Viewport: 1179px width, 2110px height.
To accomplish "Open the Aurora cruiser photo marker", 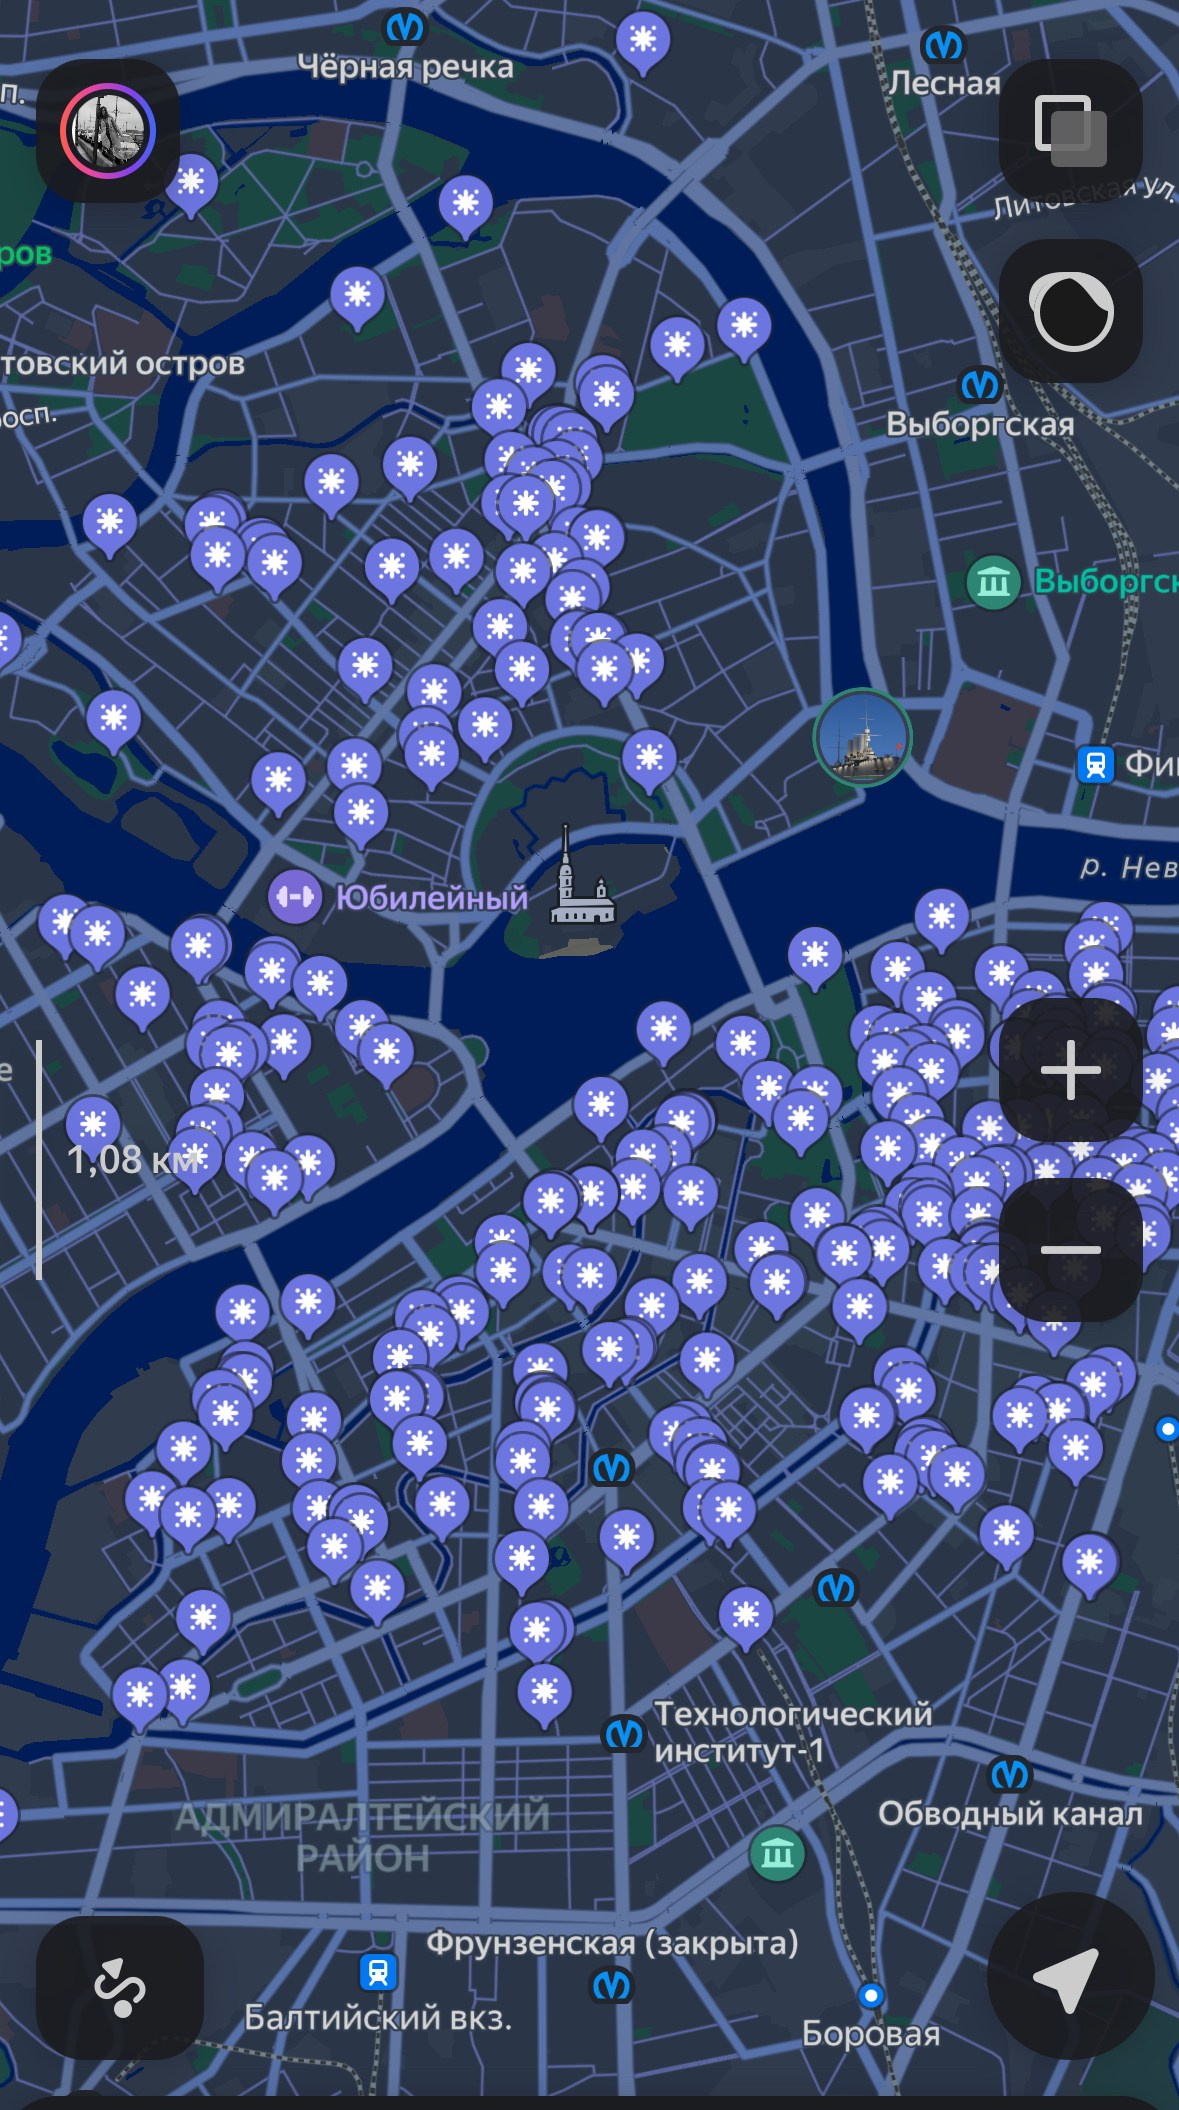I will point(862,738).
